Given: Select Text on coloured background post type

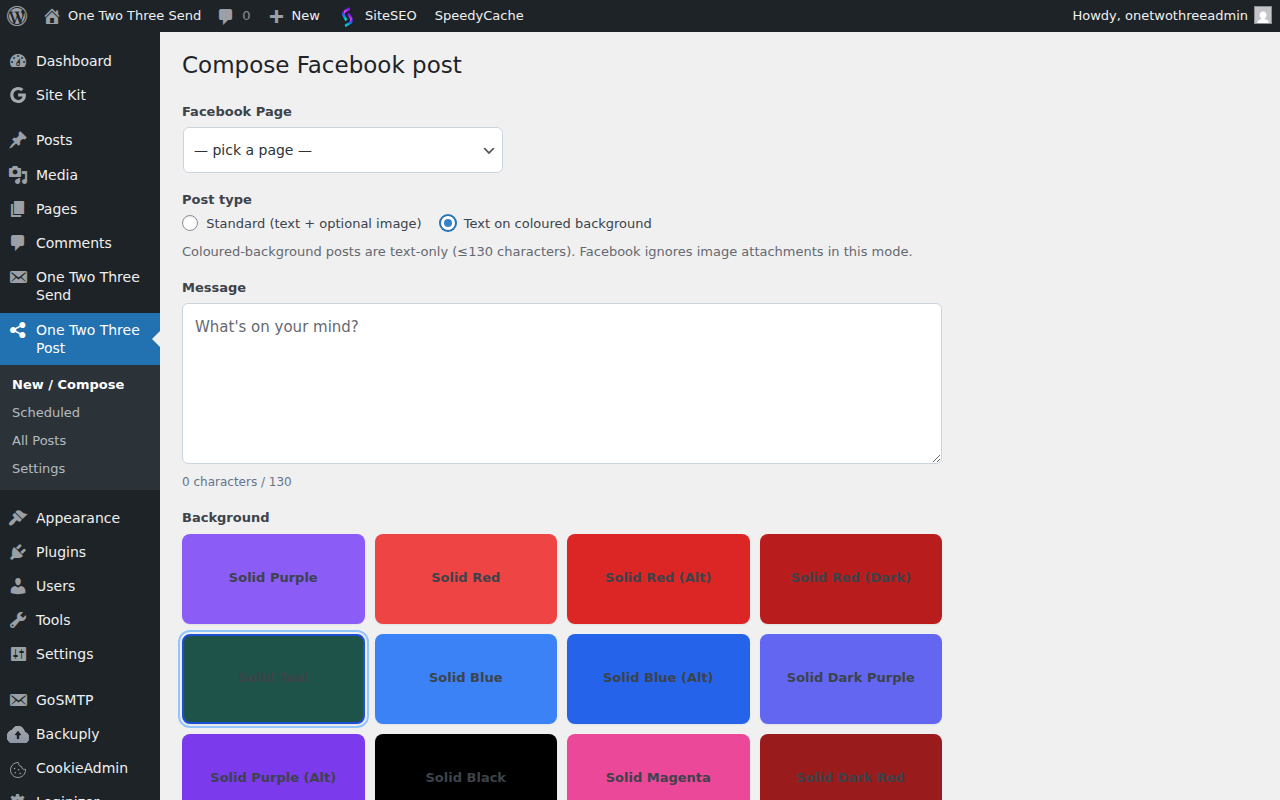Looking at the screenshot, I should click(x=448, y=223).
